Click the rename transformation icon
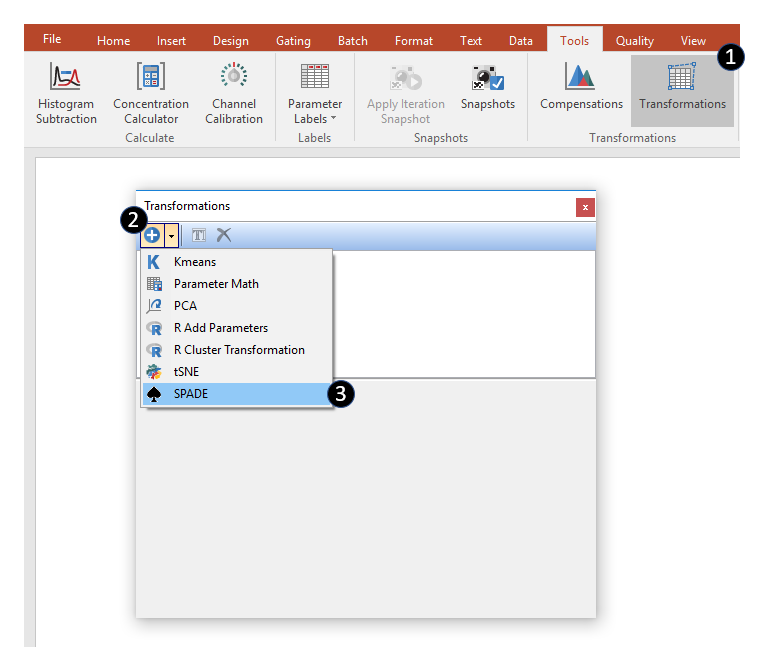The image size is (770, 647). (x=199, y=235)
